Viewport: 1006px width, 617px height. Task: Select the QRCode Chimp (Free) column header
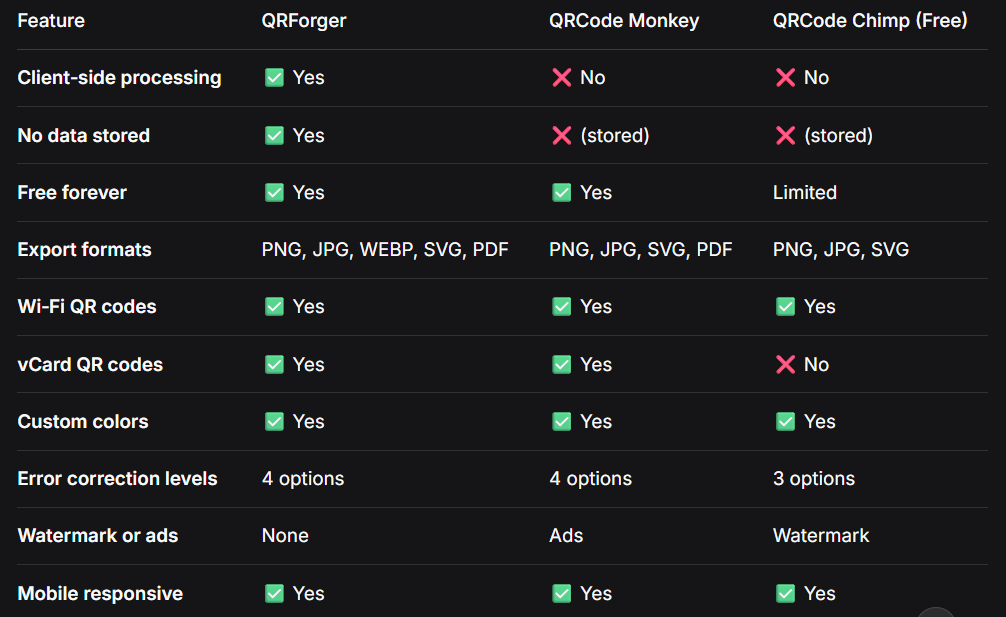pos(870,21)
